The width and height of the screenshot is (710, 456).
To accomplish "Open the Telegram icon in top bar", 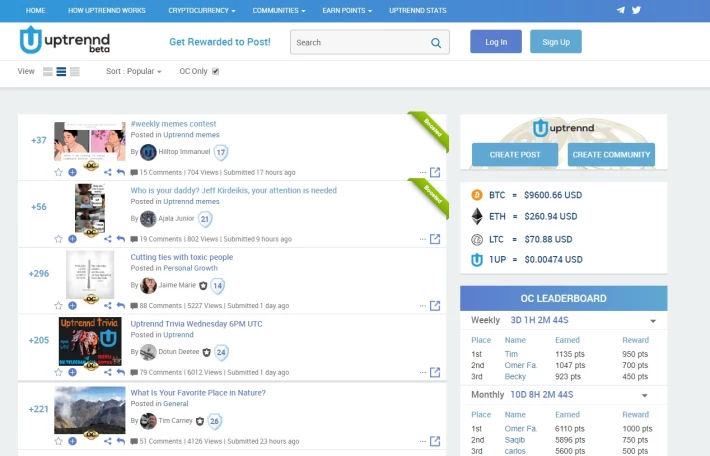I will (620, 10).
